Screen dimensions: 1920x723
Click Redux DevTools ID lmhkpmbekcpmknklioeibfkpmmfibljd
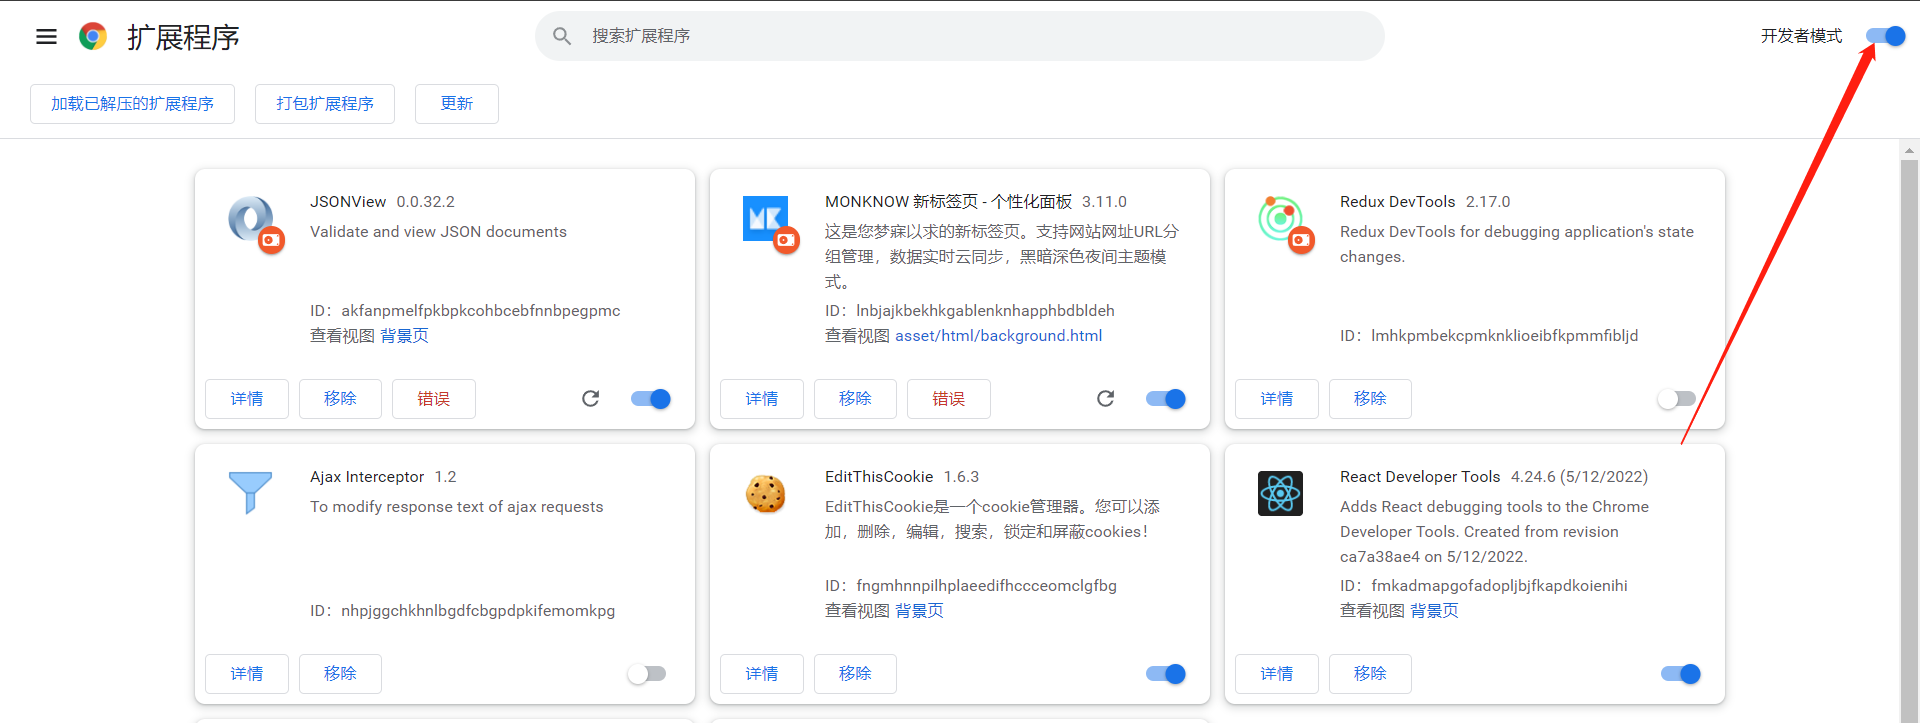click(x=1489, y=336)
